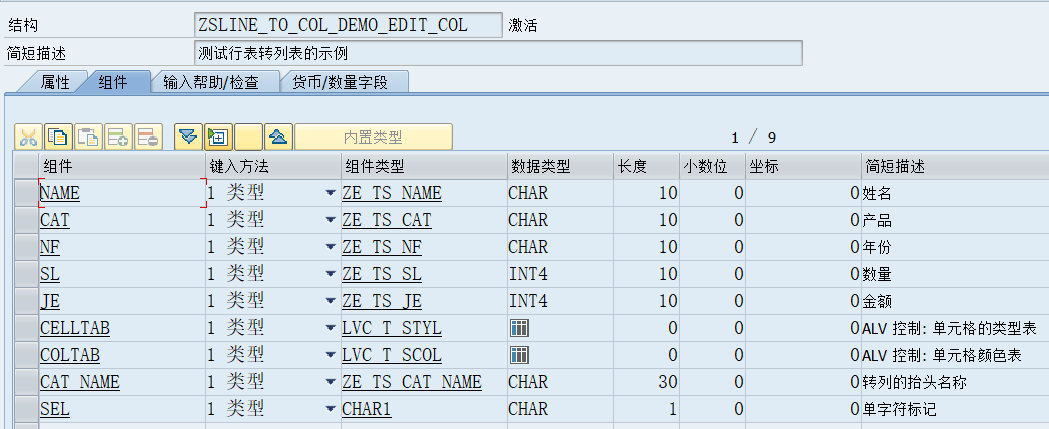Viewport: 1049px width, 429px height.
Task: Click the Copy toolbar icon
Action: [x=58, y=137]
